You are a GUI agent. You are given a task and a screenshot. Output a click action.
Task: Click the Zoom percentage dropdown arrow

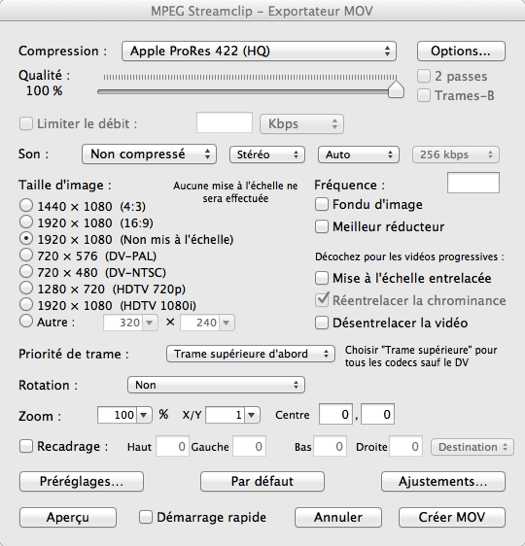pos(144,415)
